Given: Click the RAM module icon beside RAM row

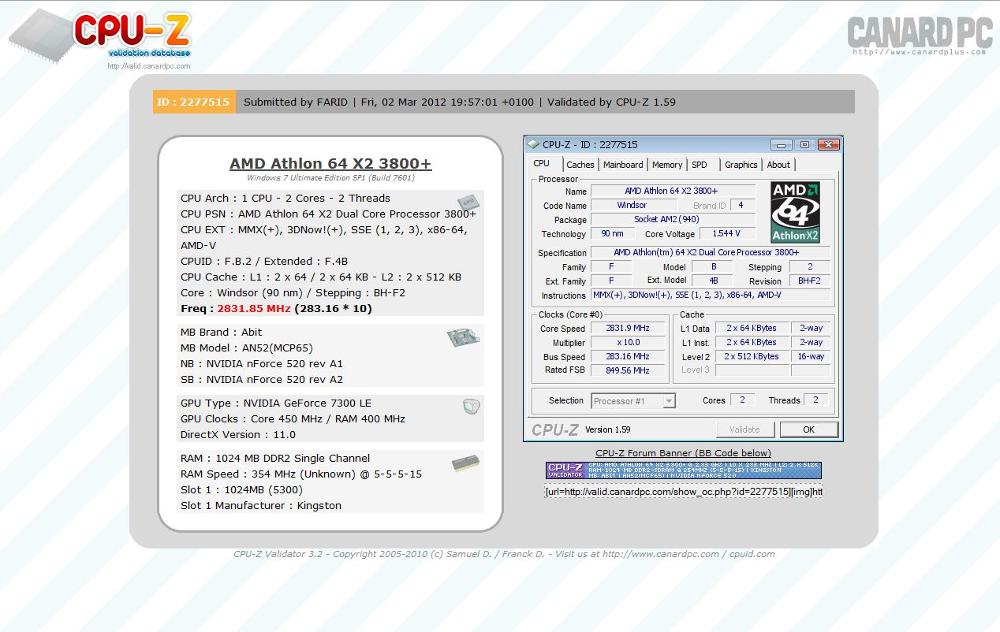Looking at the screenshot, I should [466, 463].
